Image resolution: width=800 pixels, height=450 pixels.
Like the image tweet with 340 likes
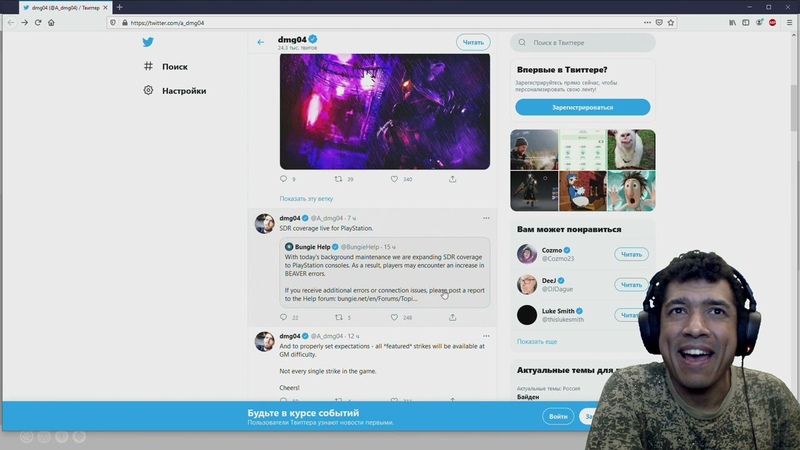tap(394, 179)
